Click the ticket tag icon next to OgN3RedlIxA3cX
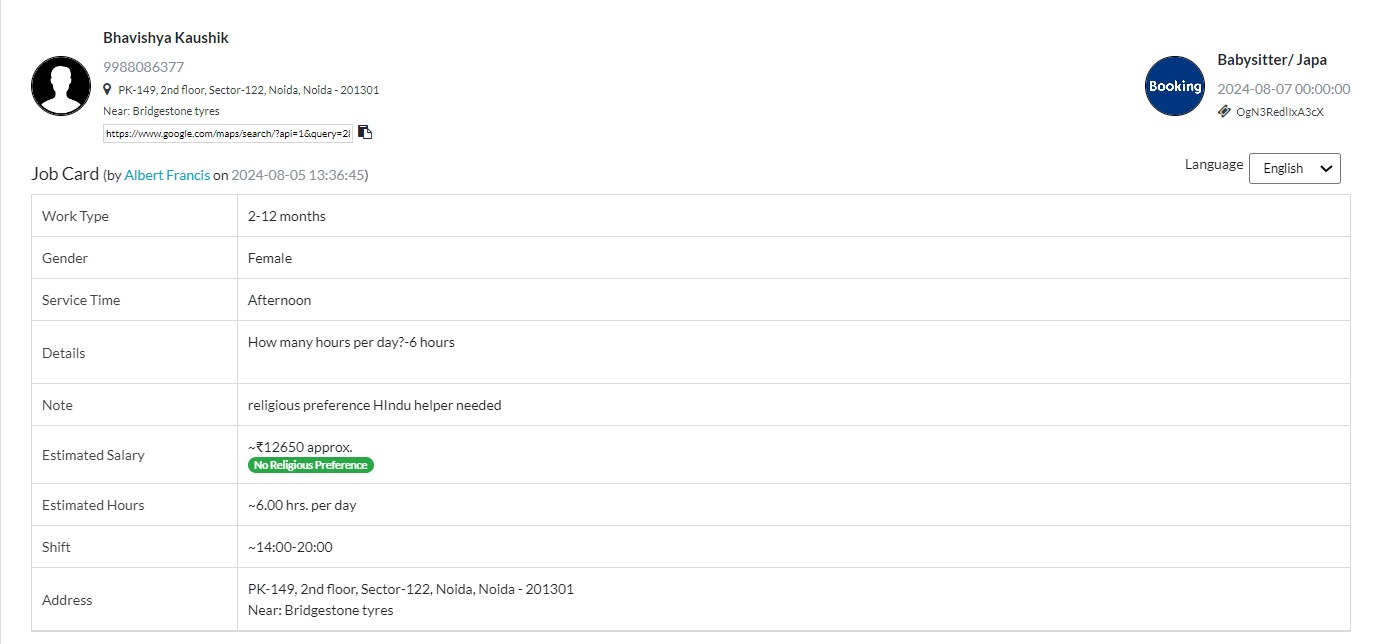Screen dimensions: 1373x644 click(1224, 111)
